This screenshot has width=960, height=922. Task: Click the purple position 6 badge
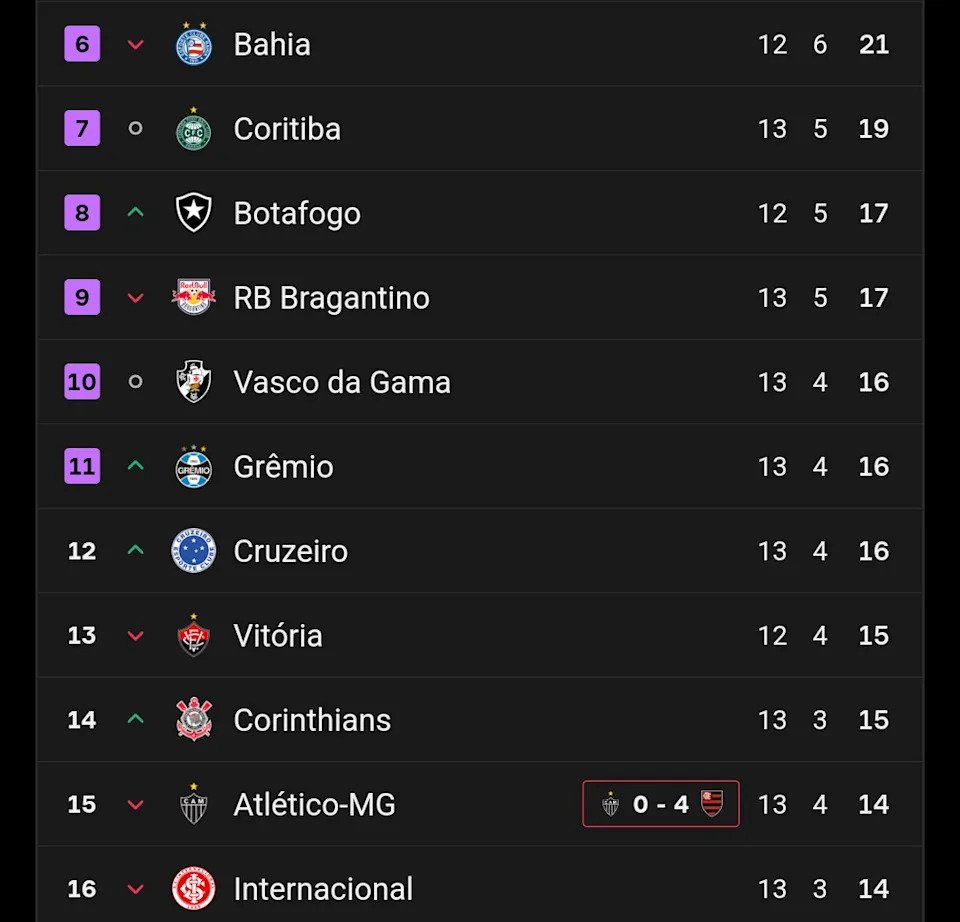click(x=82, y=45)
